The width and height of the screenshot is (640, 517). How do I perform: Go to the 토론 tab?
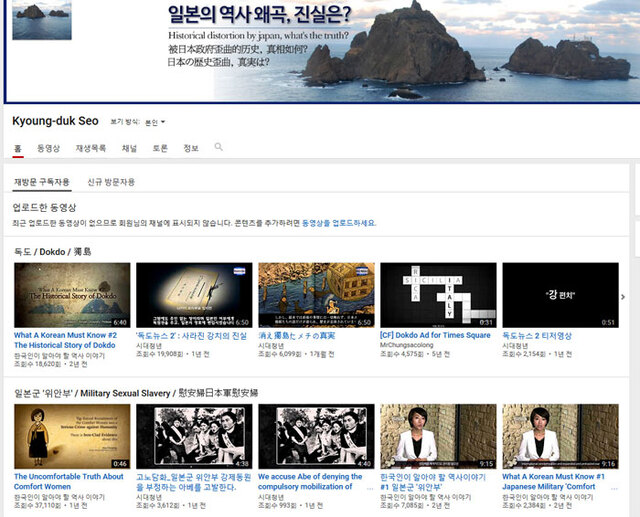pos(160,148)
